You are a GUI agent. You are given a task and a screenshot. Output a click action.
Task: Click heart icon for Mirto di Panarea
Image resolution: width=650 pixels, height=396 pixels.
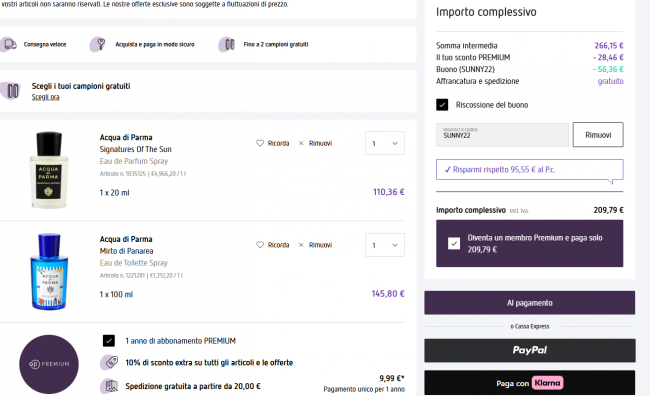pyautogui.click(x=260, y=245)
